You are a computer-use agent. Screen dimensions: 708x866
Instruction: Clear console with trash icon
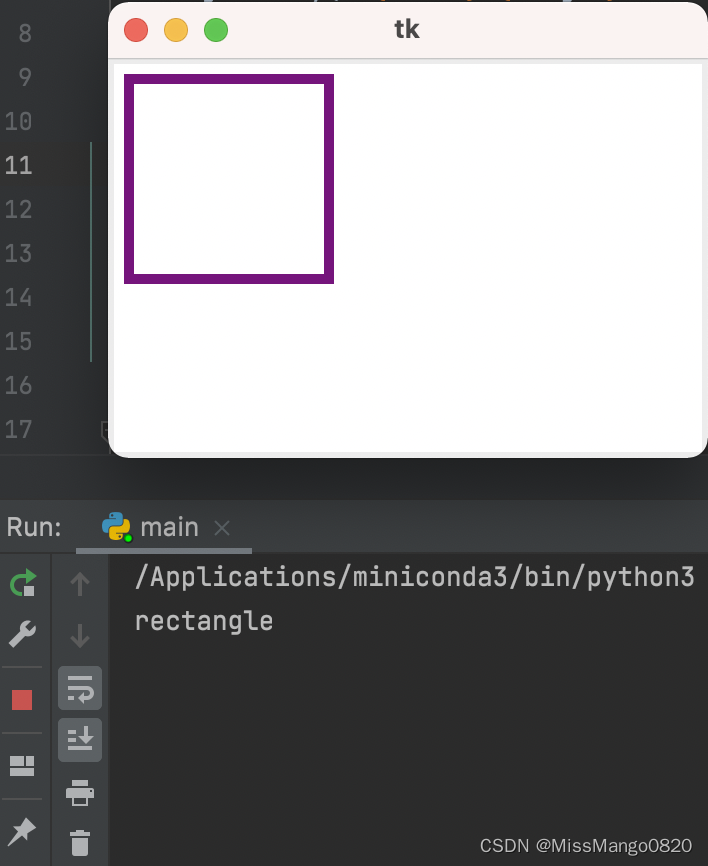pos(80,843)
